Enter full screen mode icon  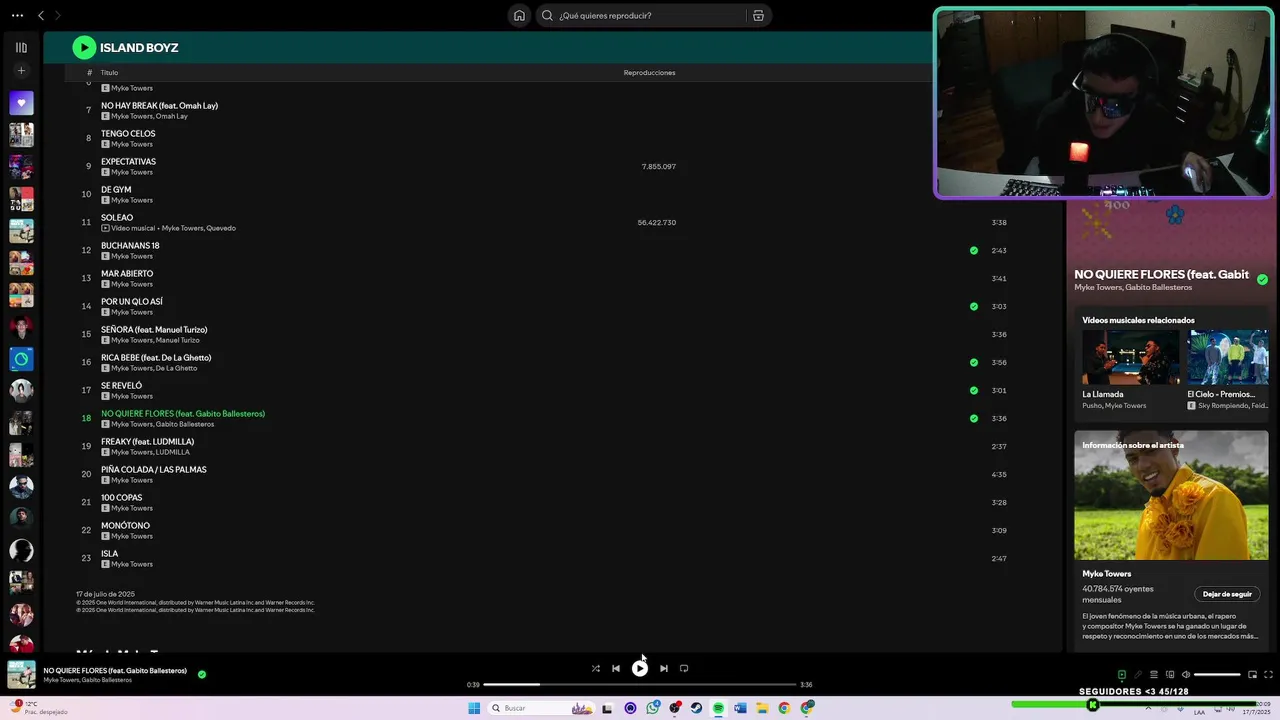pyautogui.click(x=1268, y=675)
